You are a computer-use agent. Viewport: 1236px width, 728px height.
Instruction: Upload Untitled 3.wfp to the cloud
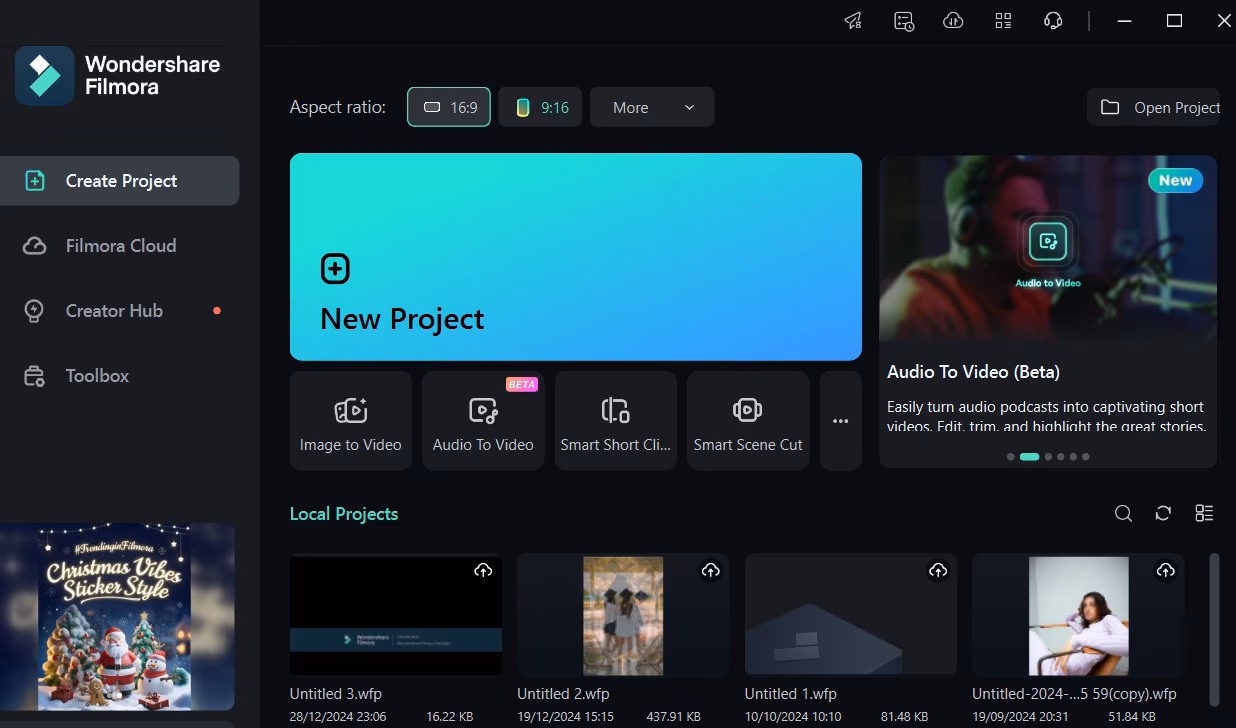coord(483,570)
